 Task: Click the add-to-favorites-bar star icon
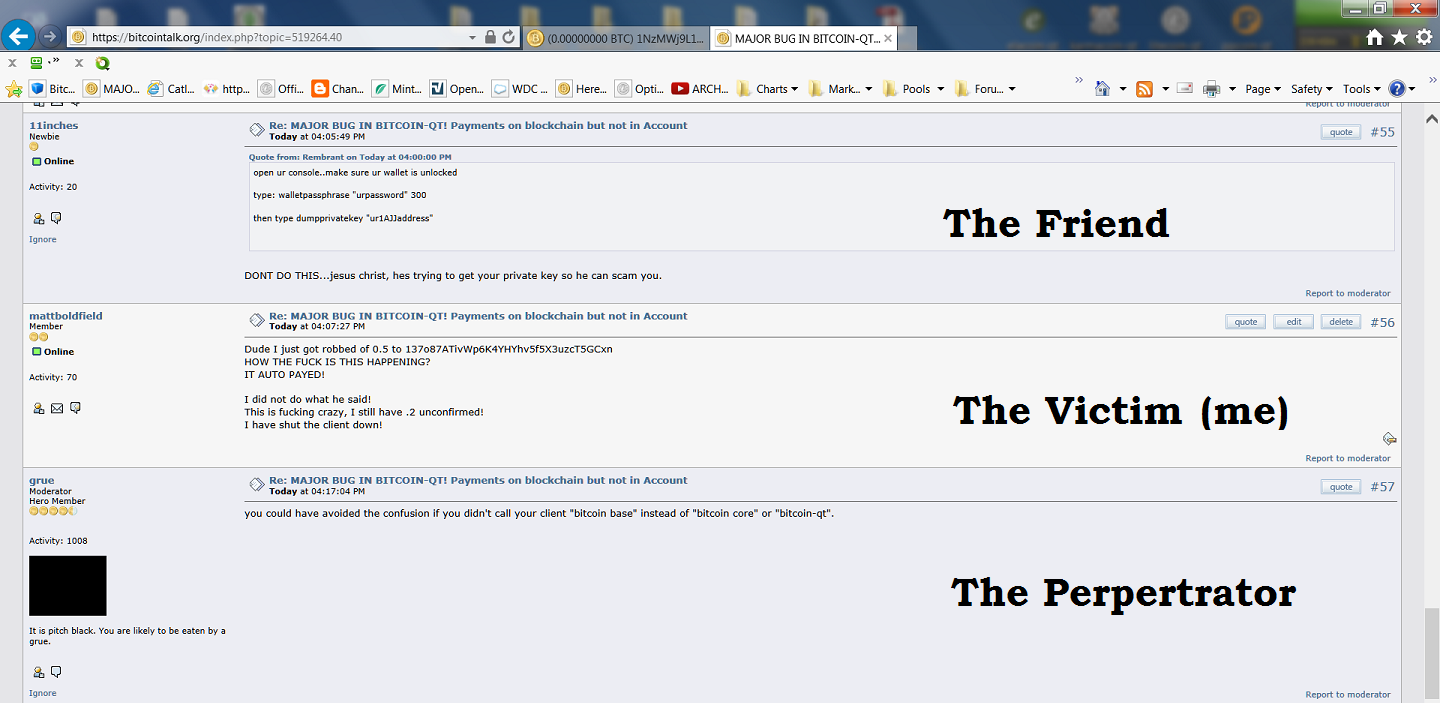(14, 89)
